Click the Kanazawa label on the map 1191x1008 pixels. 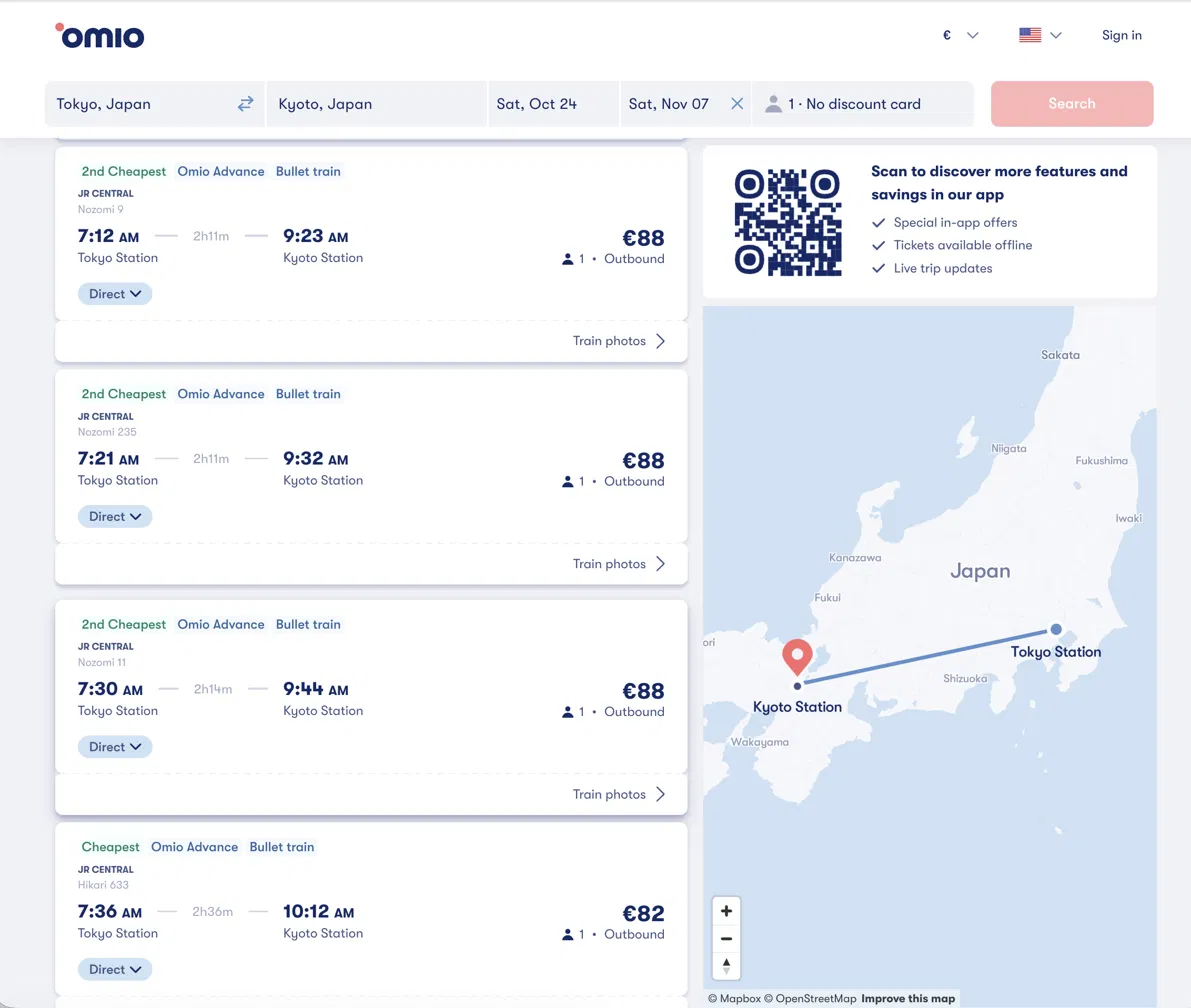coord(855,558)
